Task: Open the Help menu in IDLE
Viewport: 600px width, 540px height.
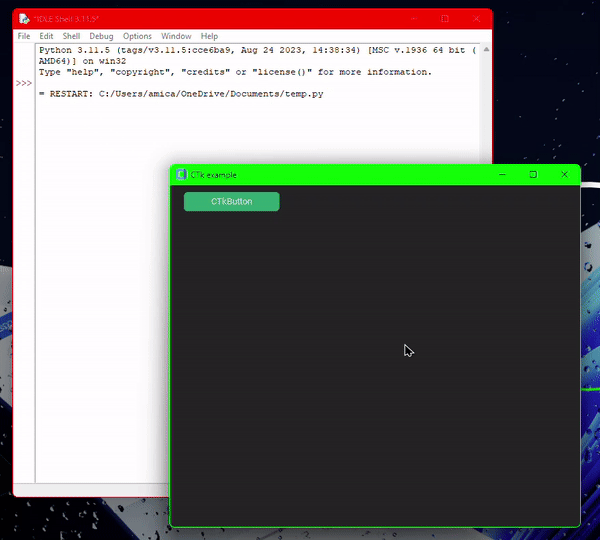Action: [x=209, y=36]
